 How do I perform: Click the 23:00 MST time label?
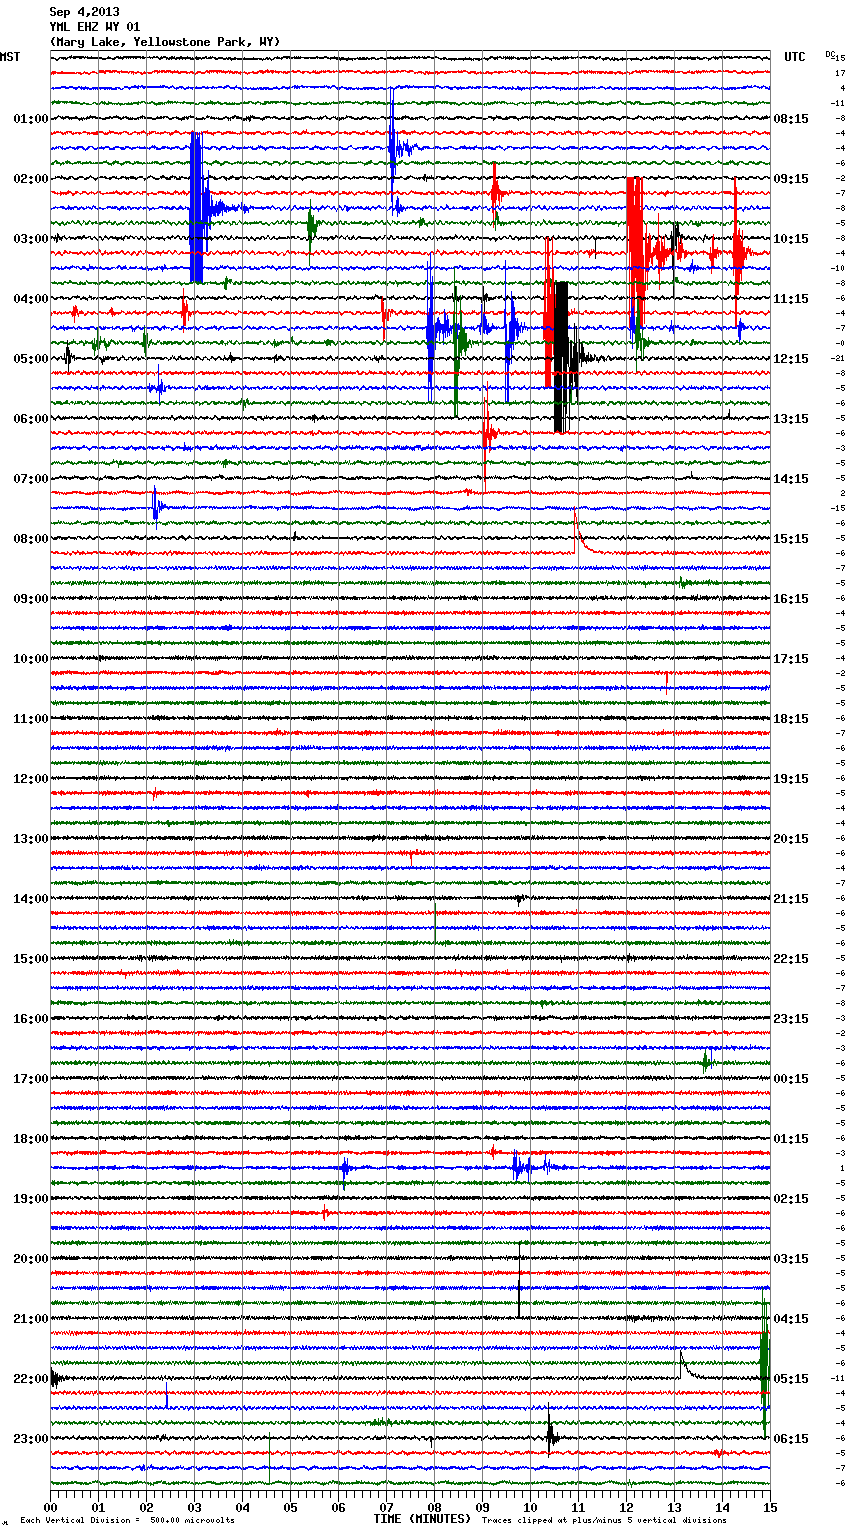click(x=30, y=1439)
